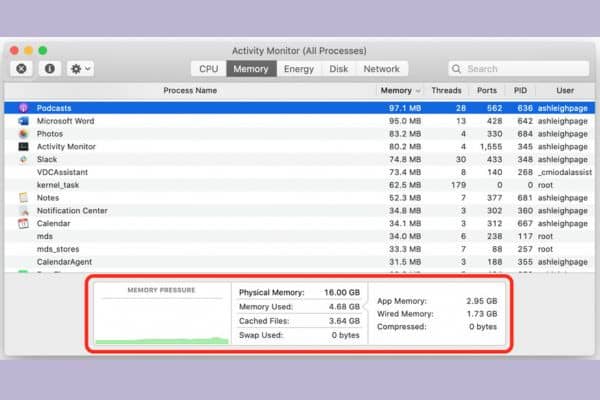
Task: Select the Microsoft Word process row
Action: click(300, 121)
